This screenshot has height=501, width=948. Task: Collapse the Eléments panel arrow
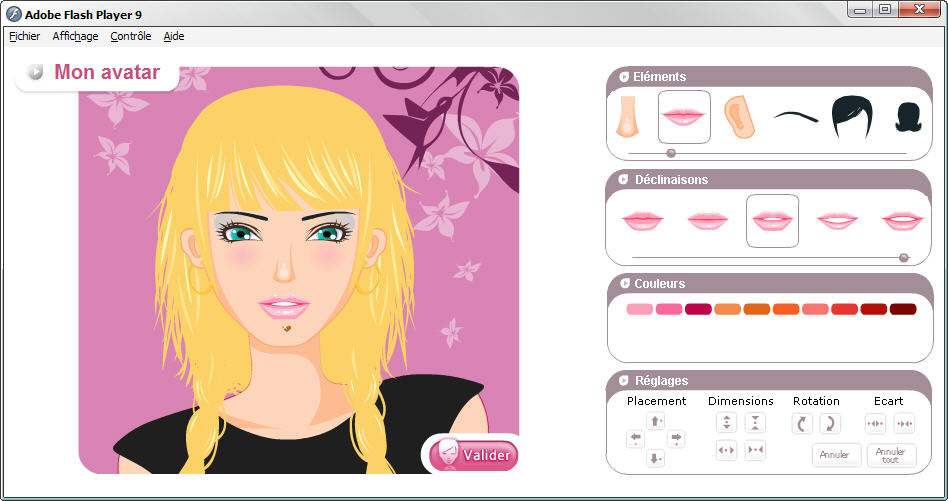[x=625, y=77]
